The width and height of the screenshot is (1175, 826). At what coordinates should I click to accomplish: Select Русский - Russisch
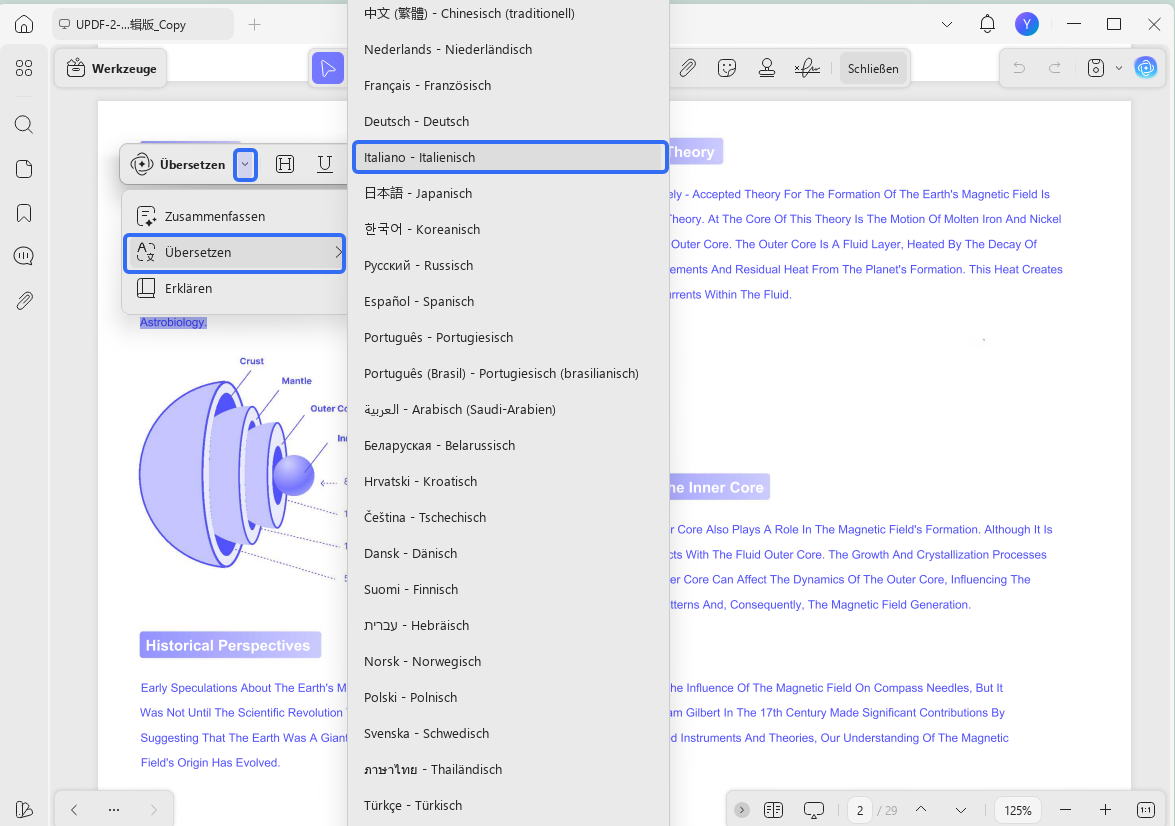point(509,265)
